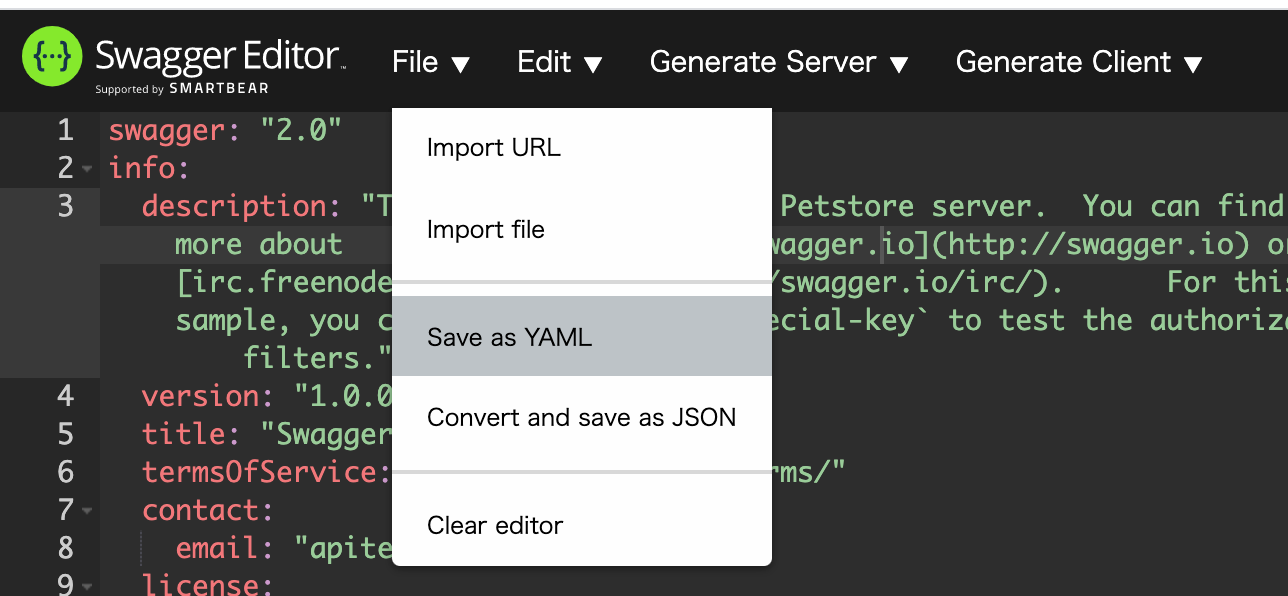Collapse the info block fold arrow on line 2

(87, 169)
